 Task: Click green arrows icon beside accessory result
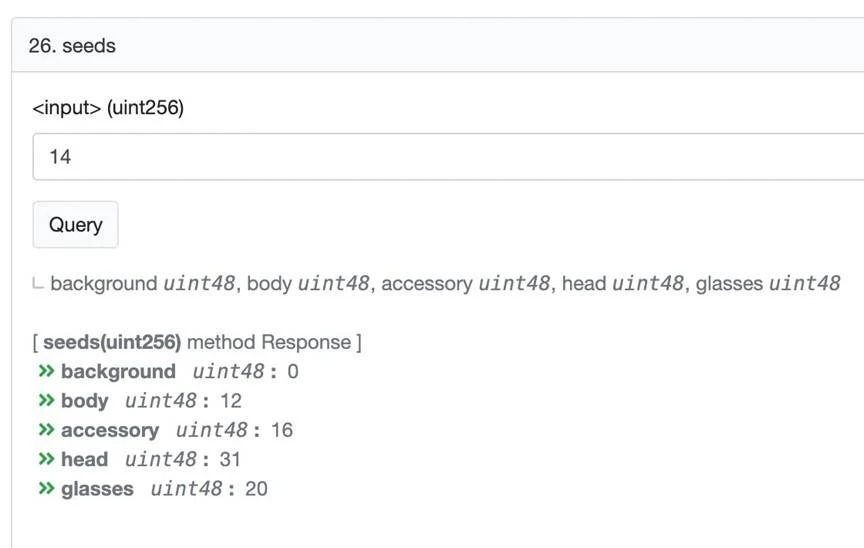(46, 430)
